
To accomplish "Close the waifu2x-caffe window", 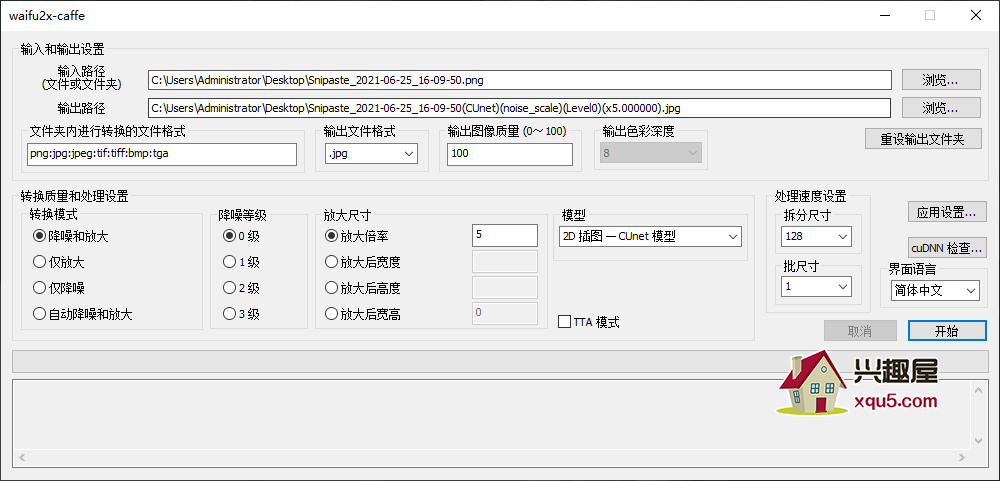I will (x=976, y=16).
